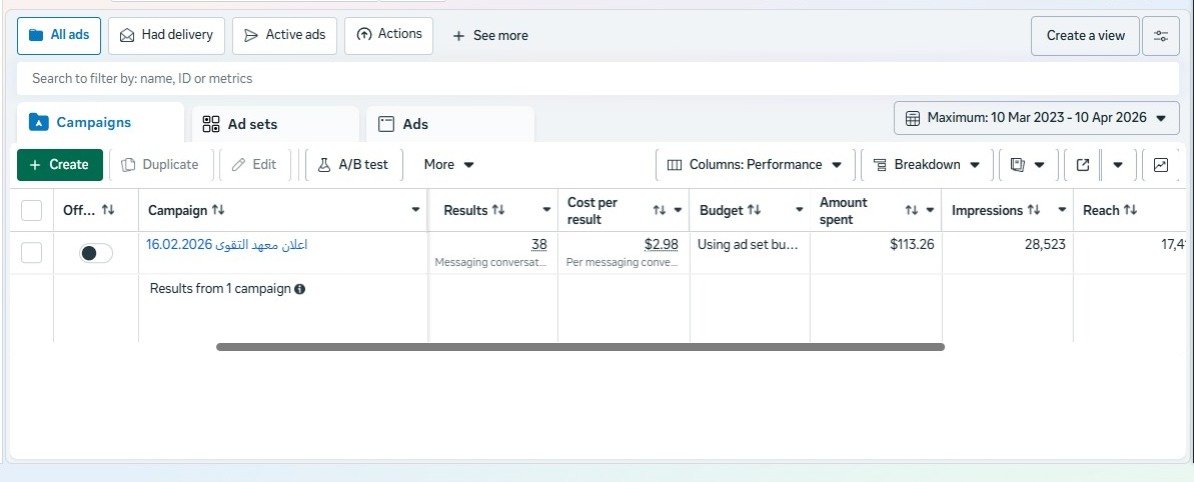
Task: Check the select-all campaigns checkbox
Action: coord(31,210)
